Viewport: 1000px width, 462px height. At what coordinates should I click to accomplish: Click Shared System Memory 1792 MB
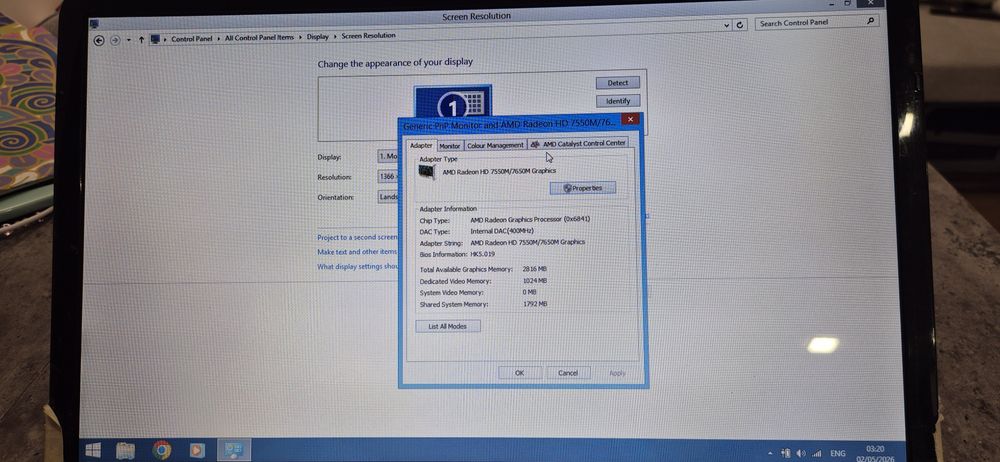pyautogui.click(x=535, y=304)
